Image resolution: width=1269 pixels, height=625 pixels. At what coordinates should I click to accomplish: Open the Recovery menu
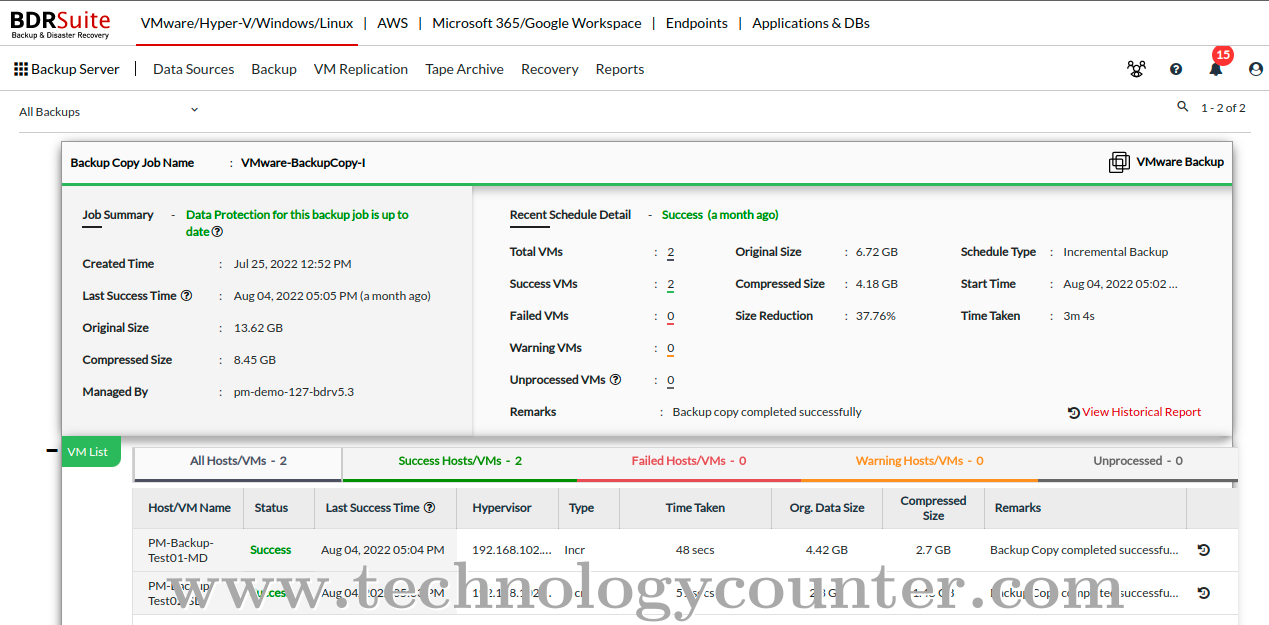coord(549,69)
